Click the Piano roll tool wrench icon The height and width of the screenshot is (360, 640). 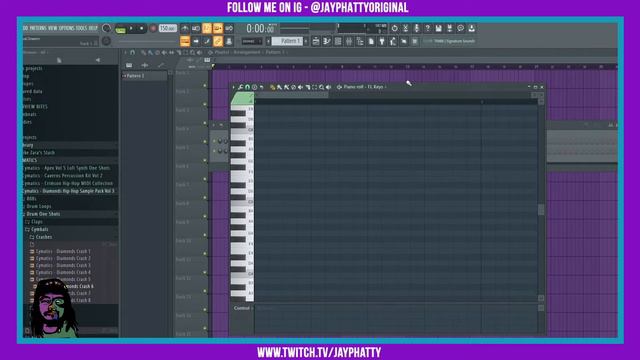[x=240, y=87]
